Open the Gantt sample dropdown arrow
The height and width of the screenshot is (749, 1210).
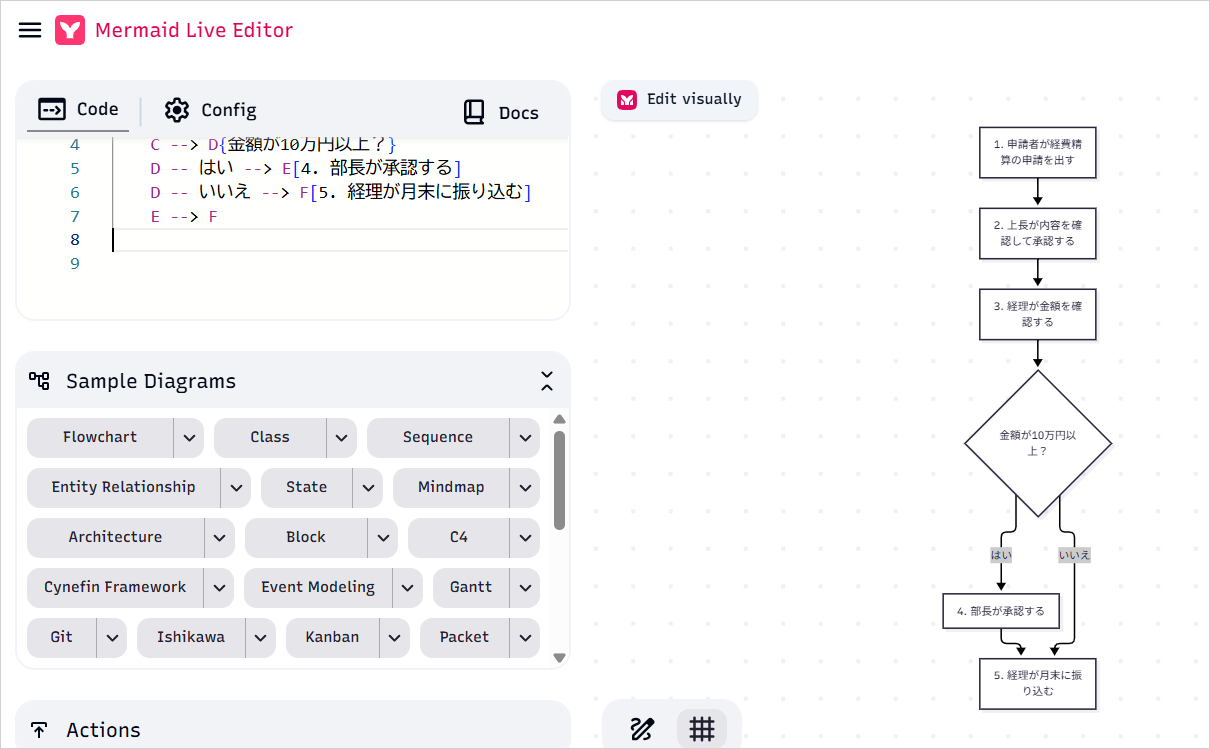(x=525, y=587)
